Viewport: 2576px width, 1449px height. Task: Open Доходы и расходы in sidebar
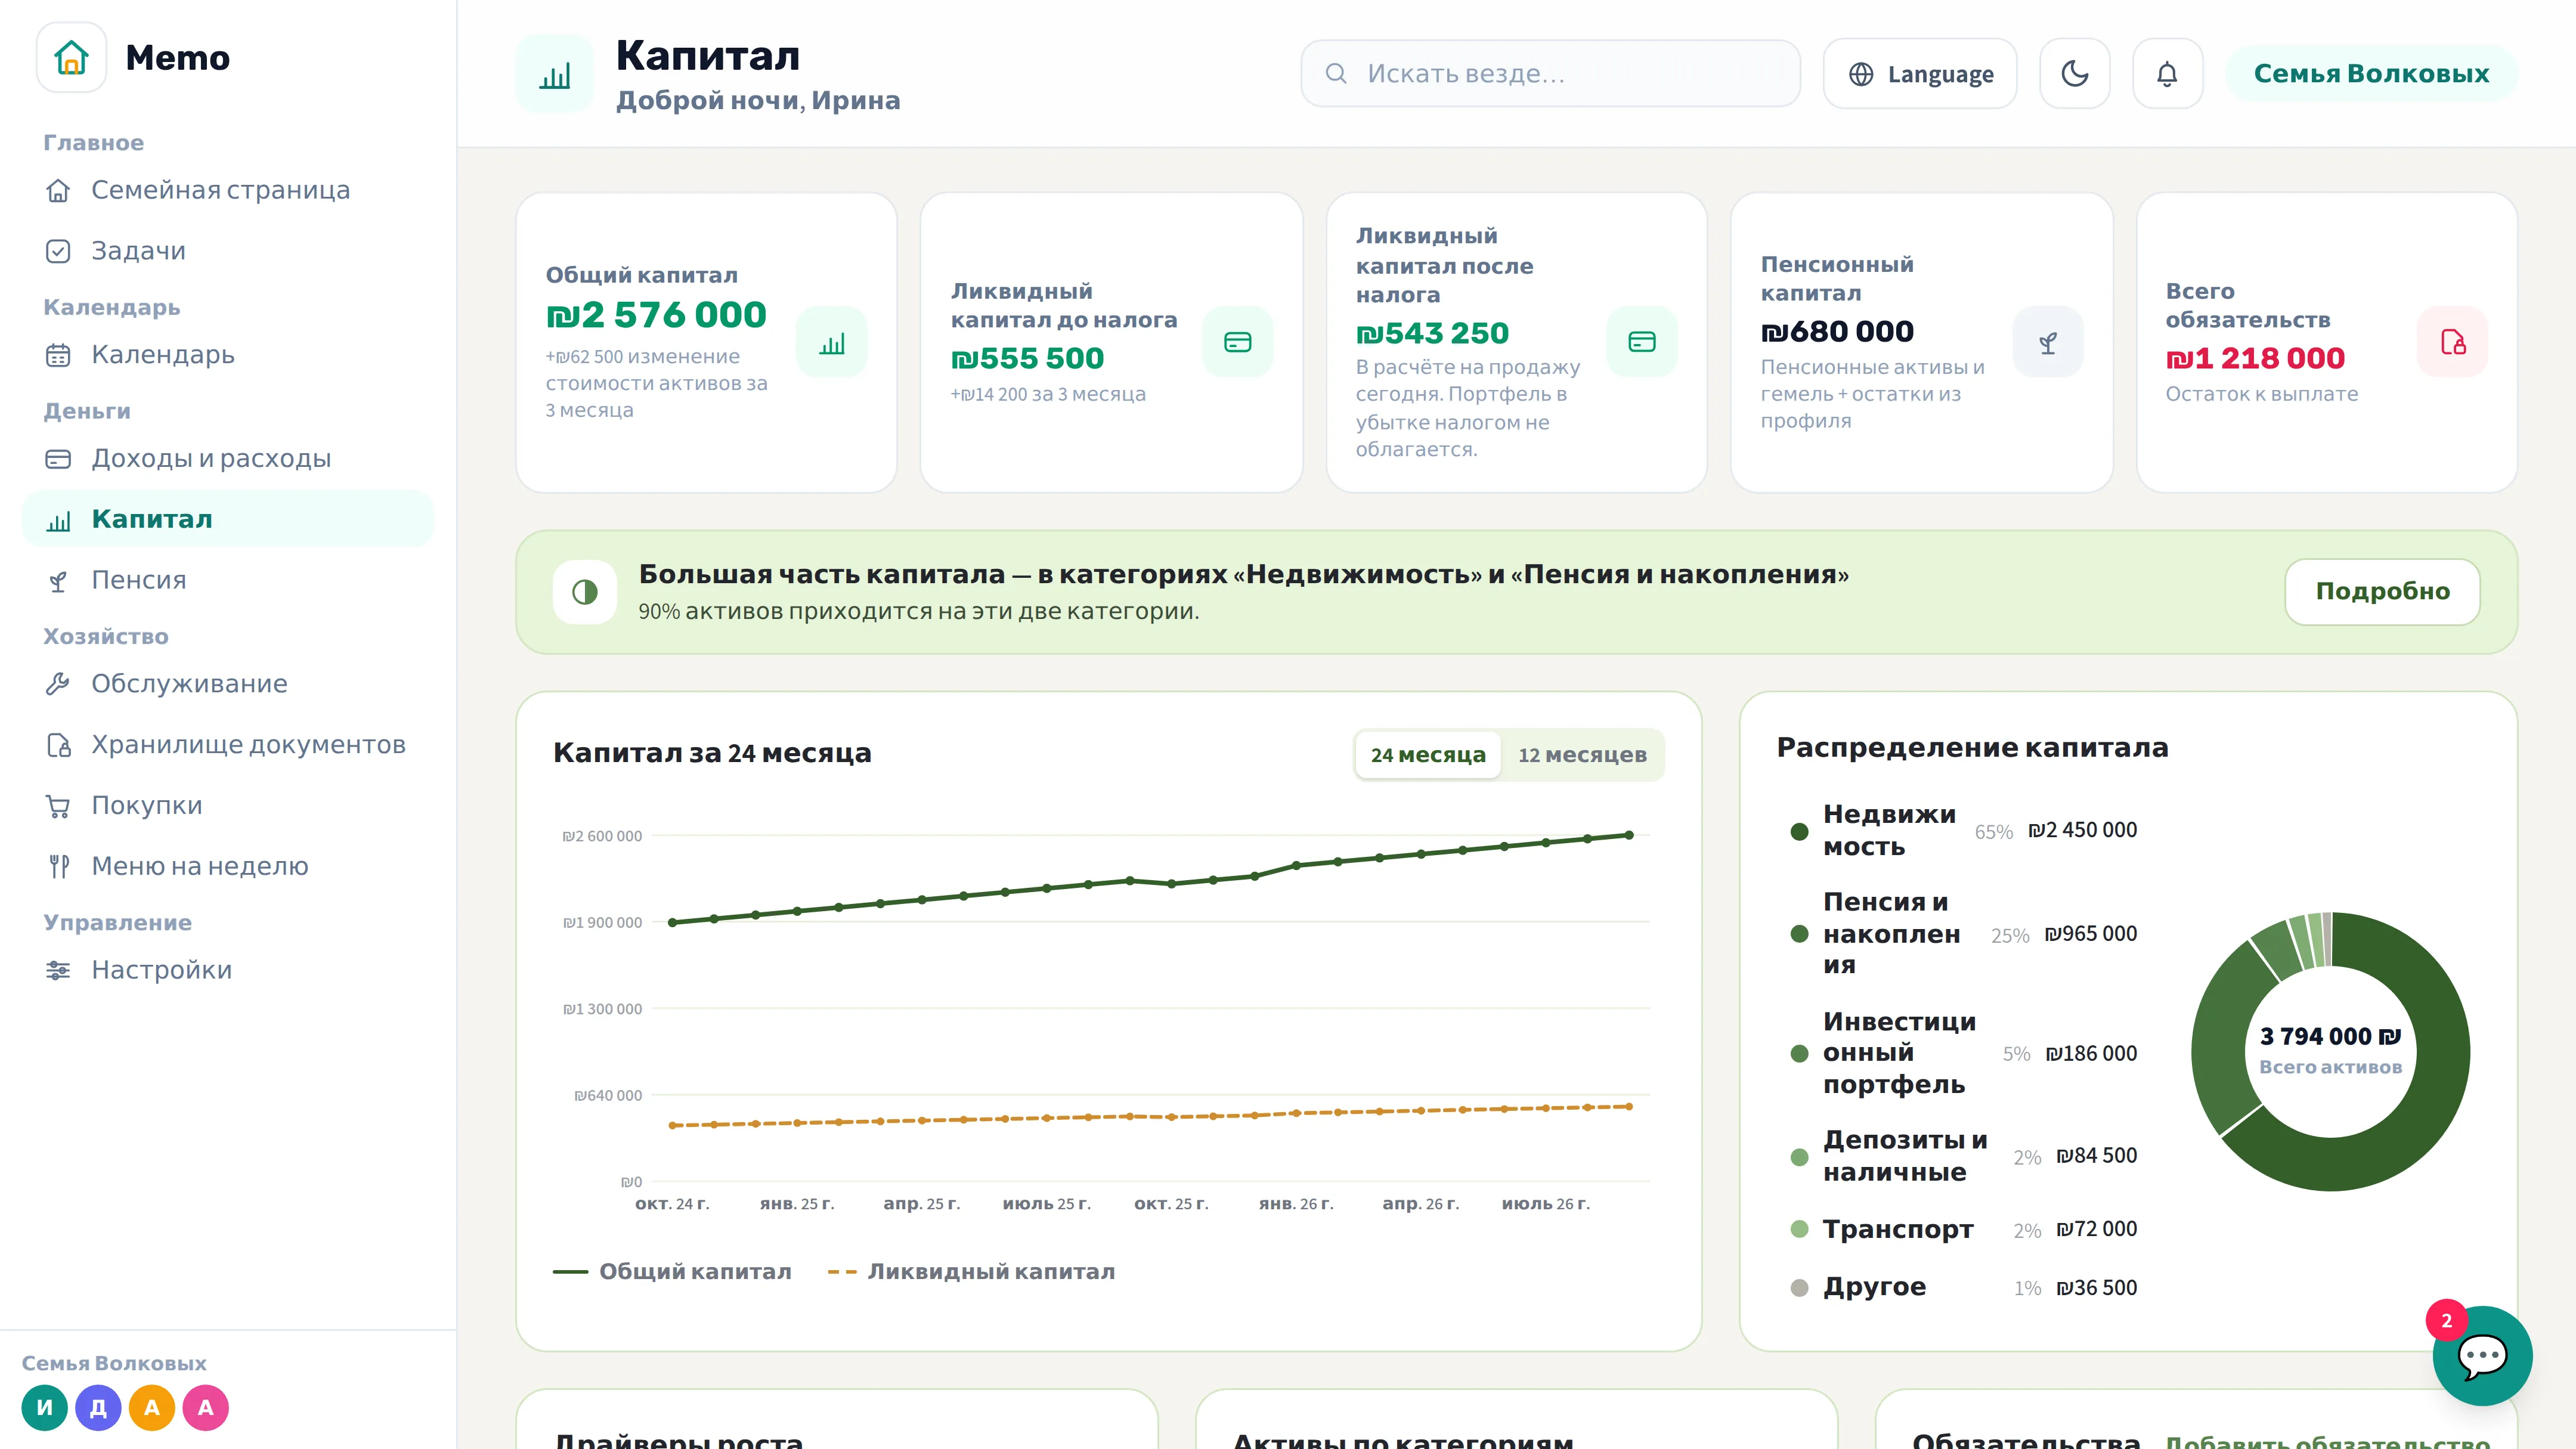click(228, 459)
